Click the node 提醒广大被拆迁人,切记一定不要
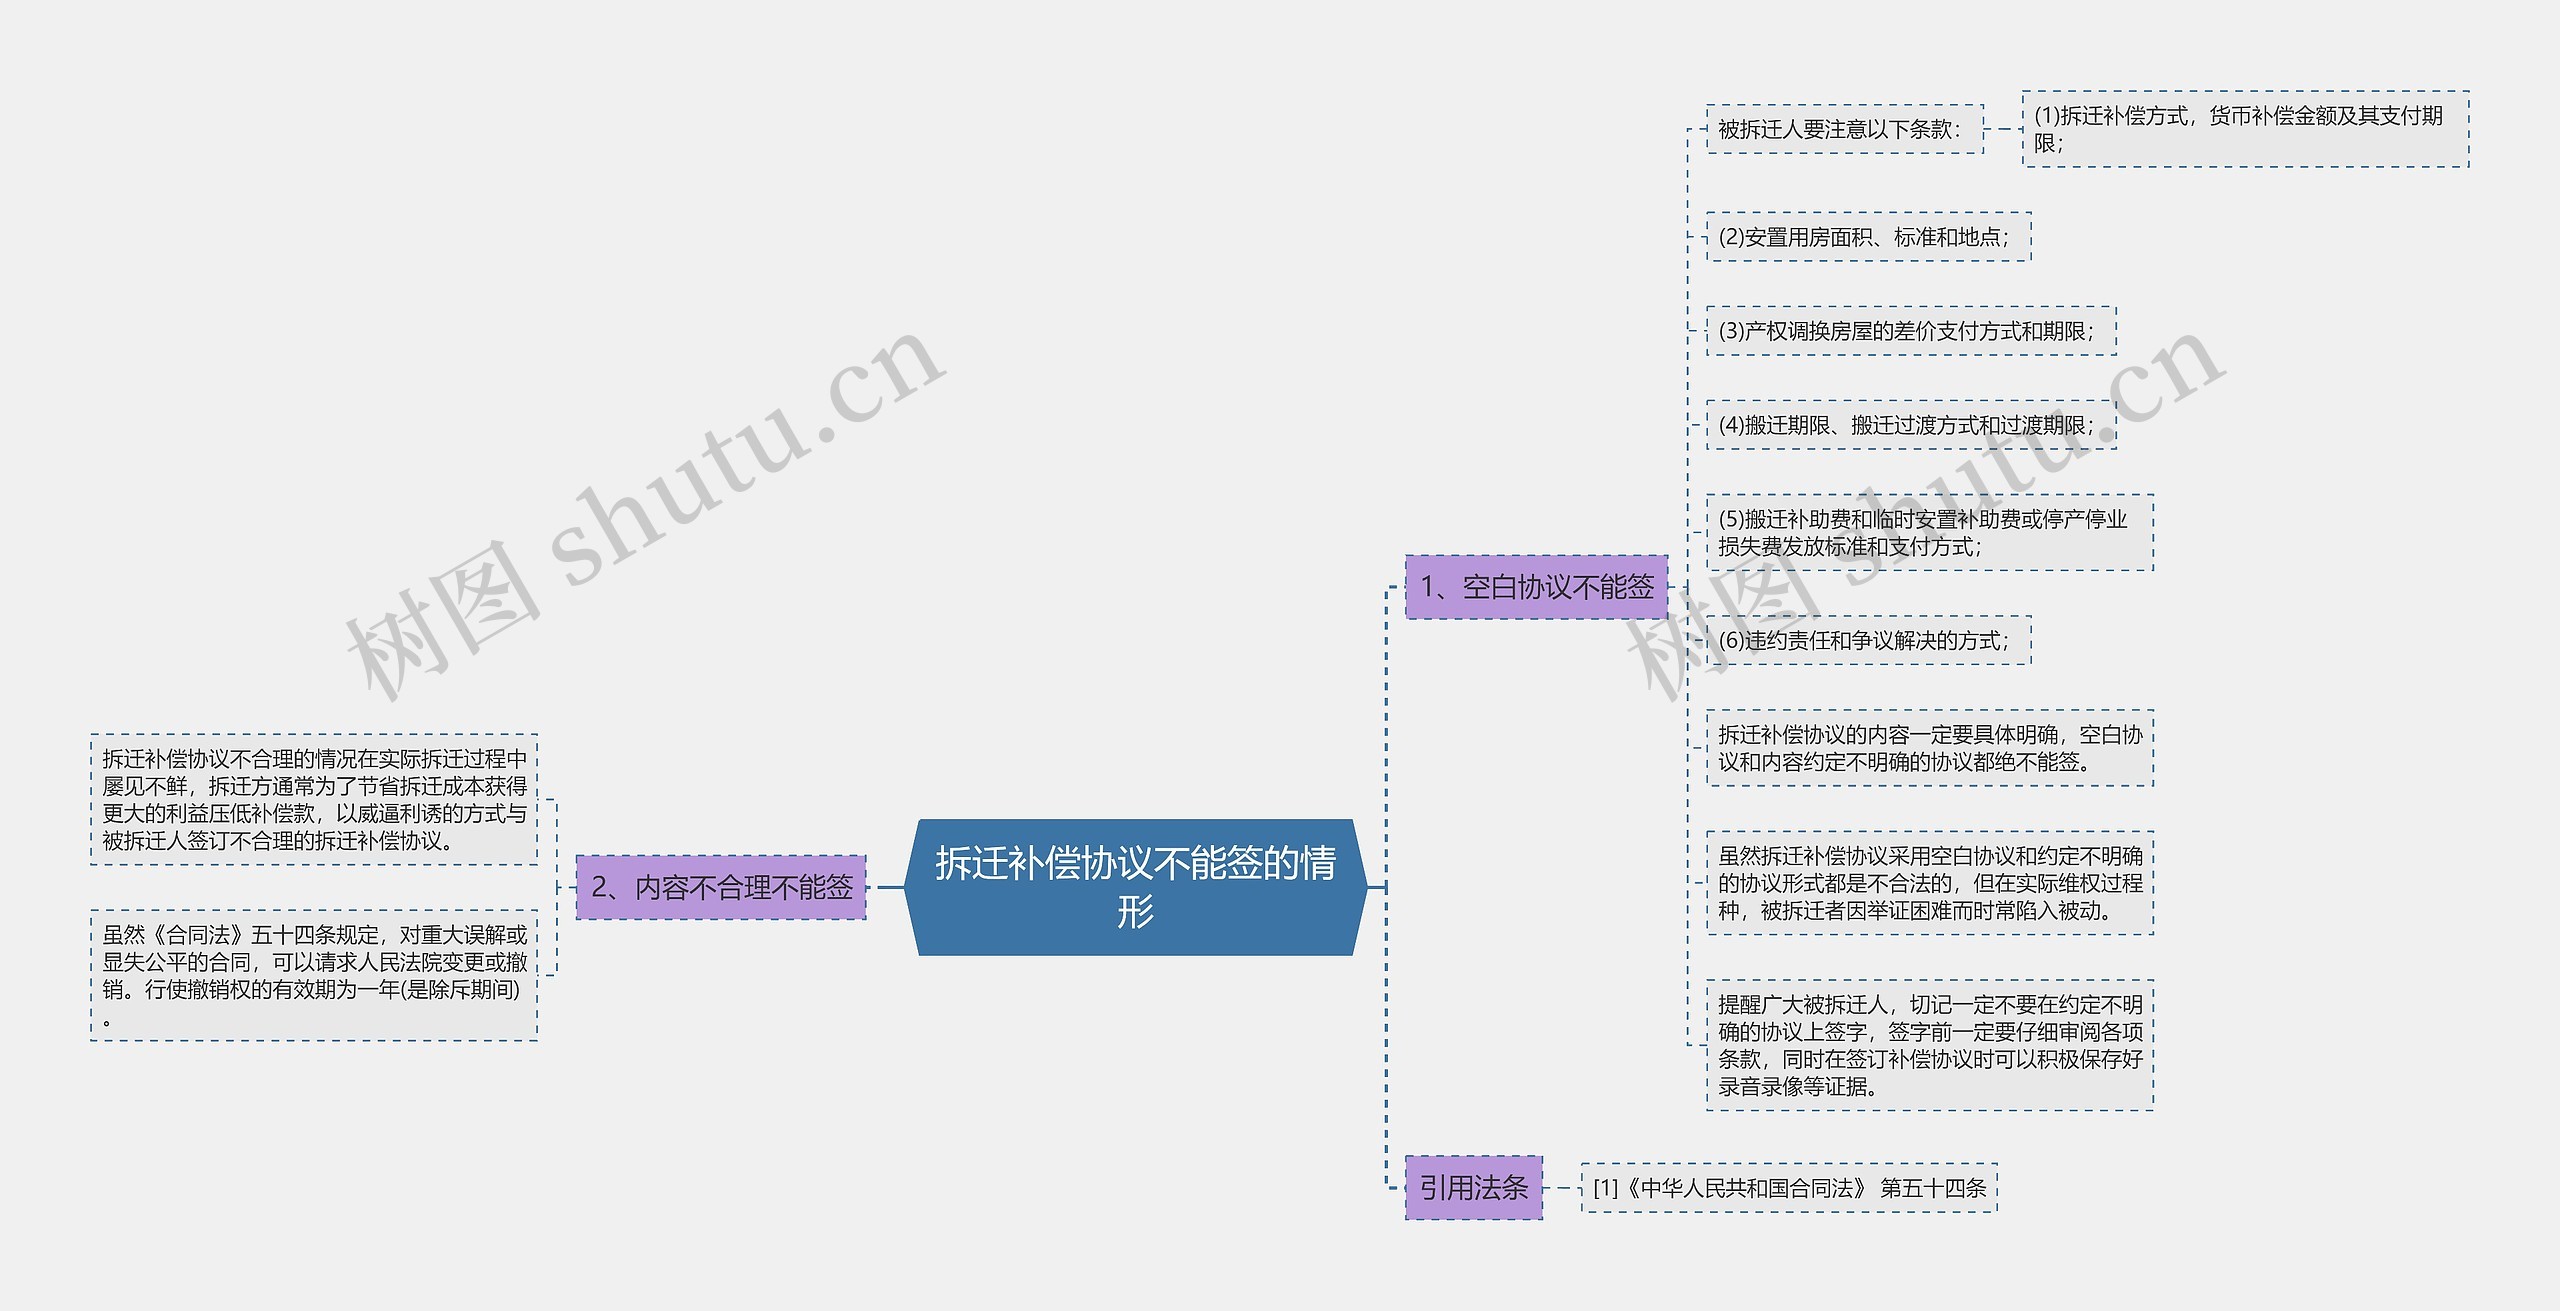Screen dimensions: 2560x1311 pyautogui.click(x=1930, y=1045)
